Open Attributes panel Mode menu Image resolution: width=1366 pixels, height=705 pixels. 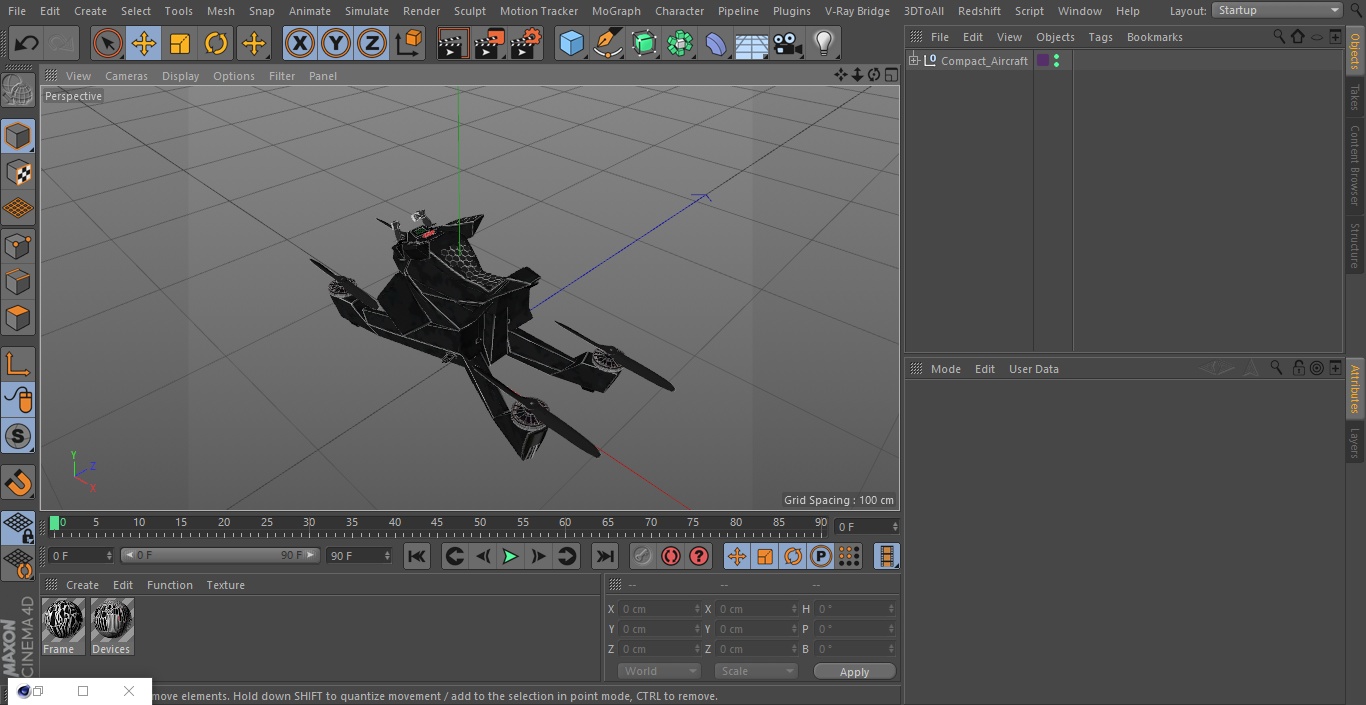click(x=945, y=369)
